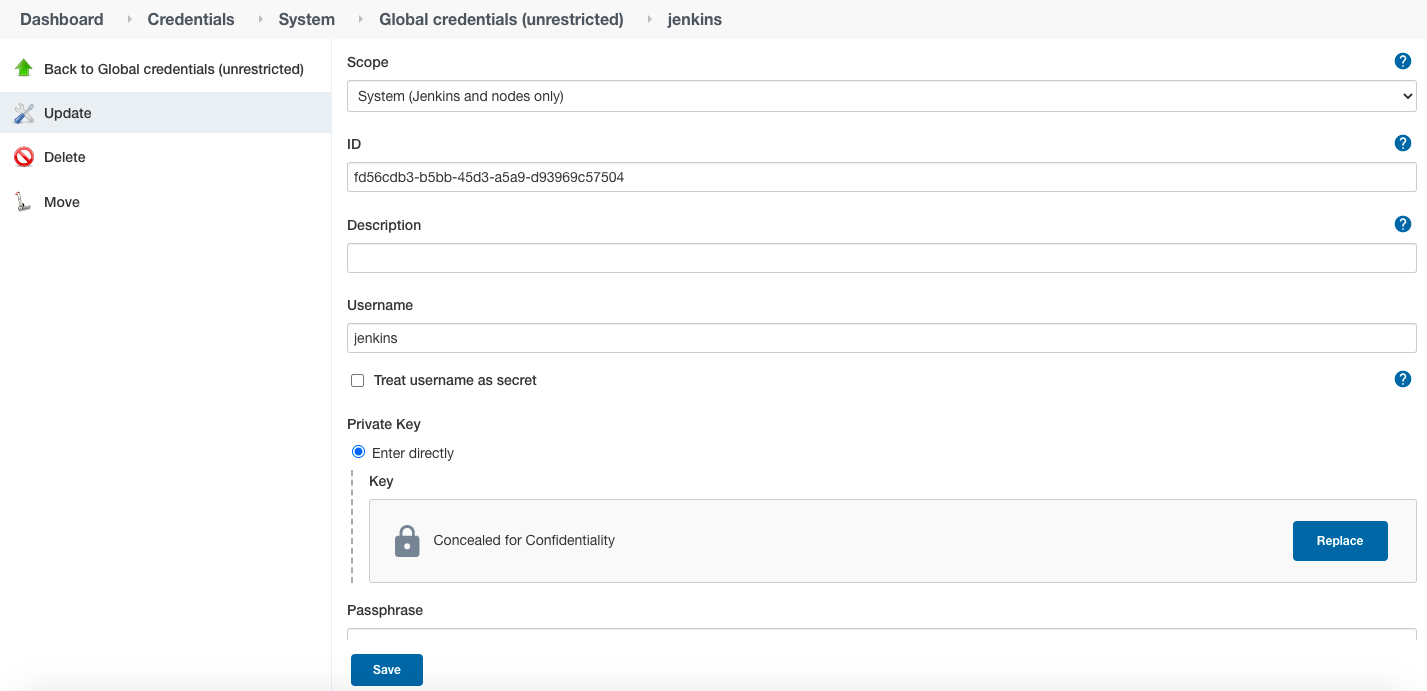Click the Replace key button
The width and height of the screenshot is (1427, 691).
(1339, 541)
